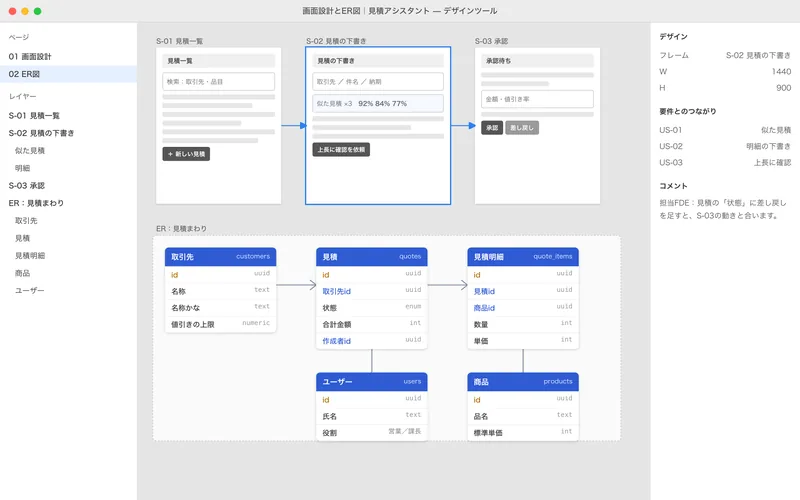Click the H value 900
Viewport: 800px width, 500px height.
coord(784,88)
